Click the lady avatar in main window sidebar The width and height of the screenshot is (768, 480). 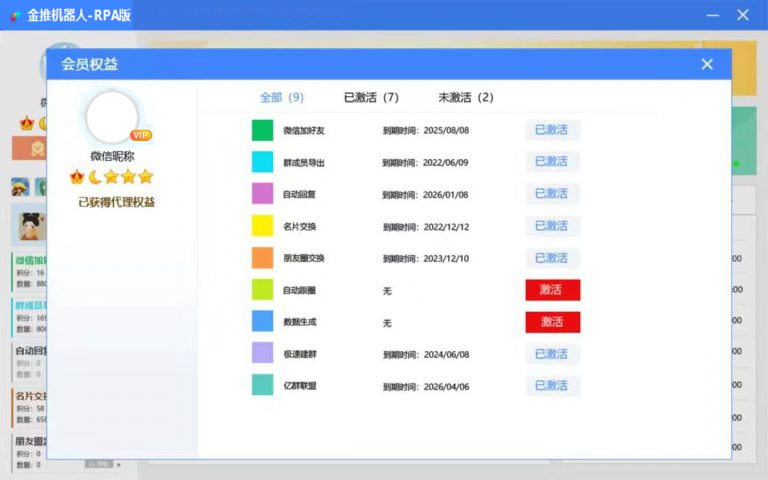point(31,226)
